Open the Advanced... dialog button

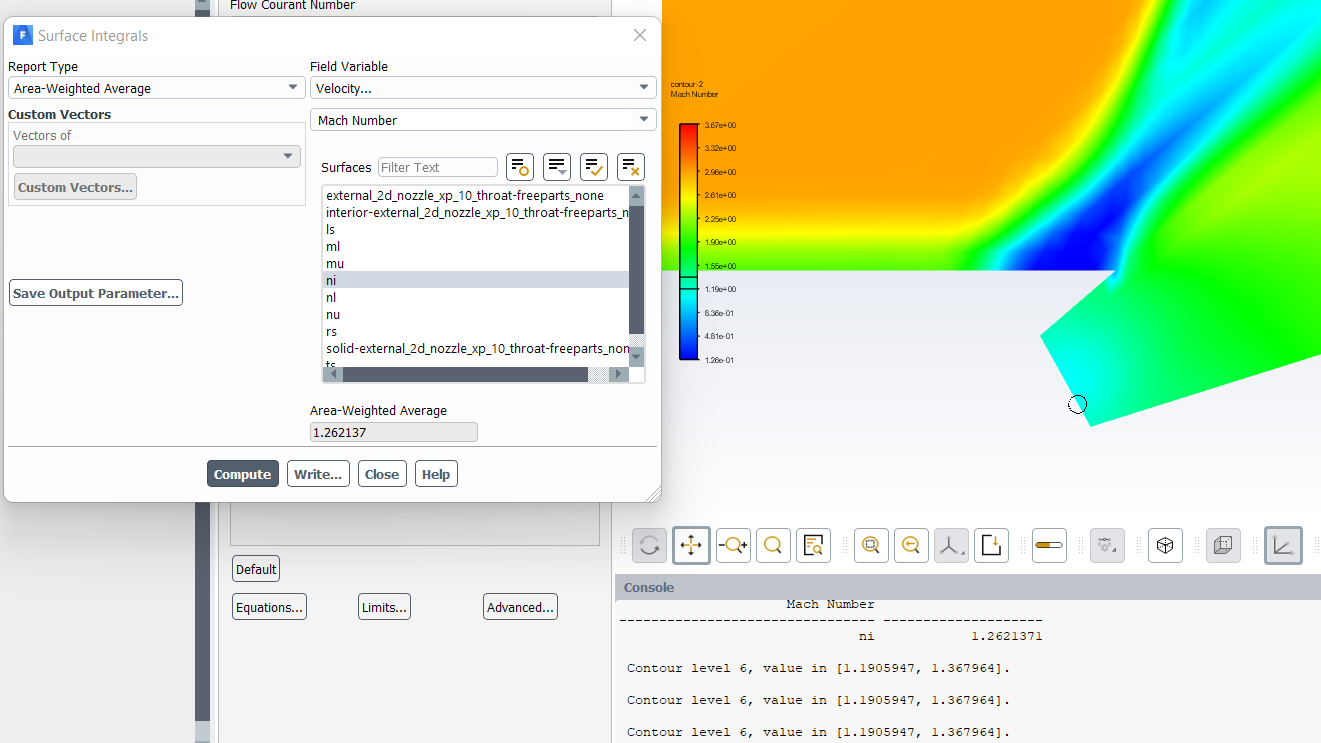coord(520,607)
